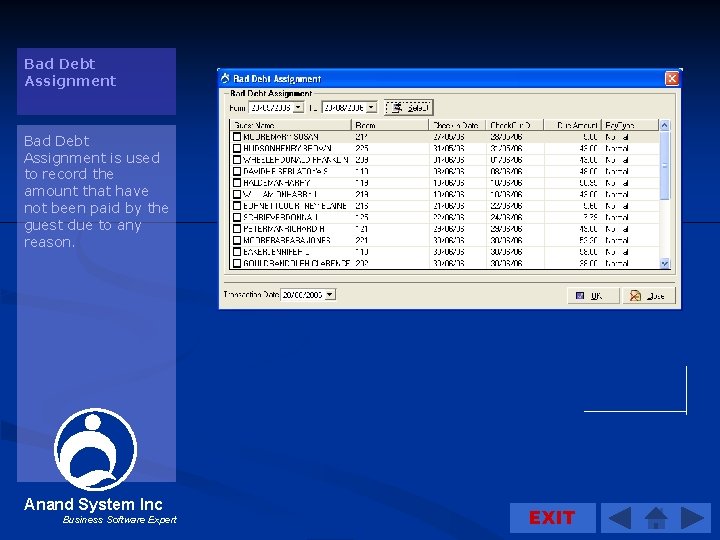Sort by Pay Type column header

pos(630,125)
